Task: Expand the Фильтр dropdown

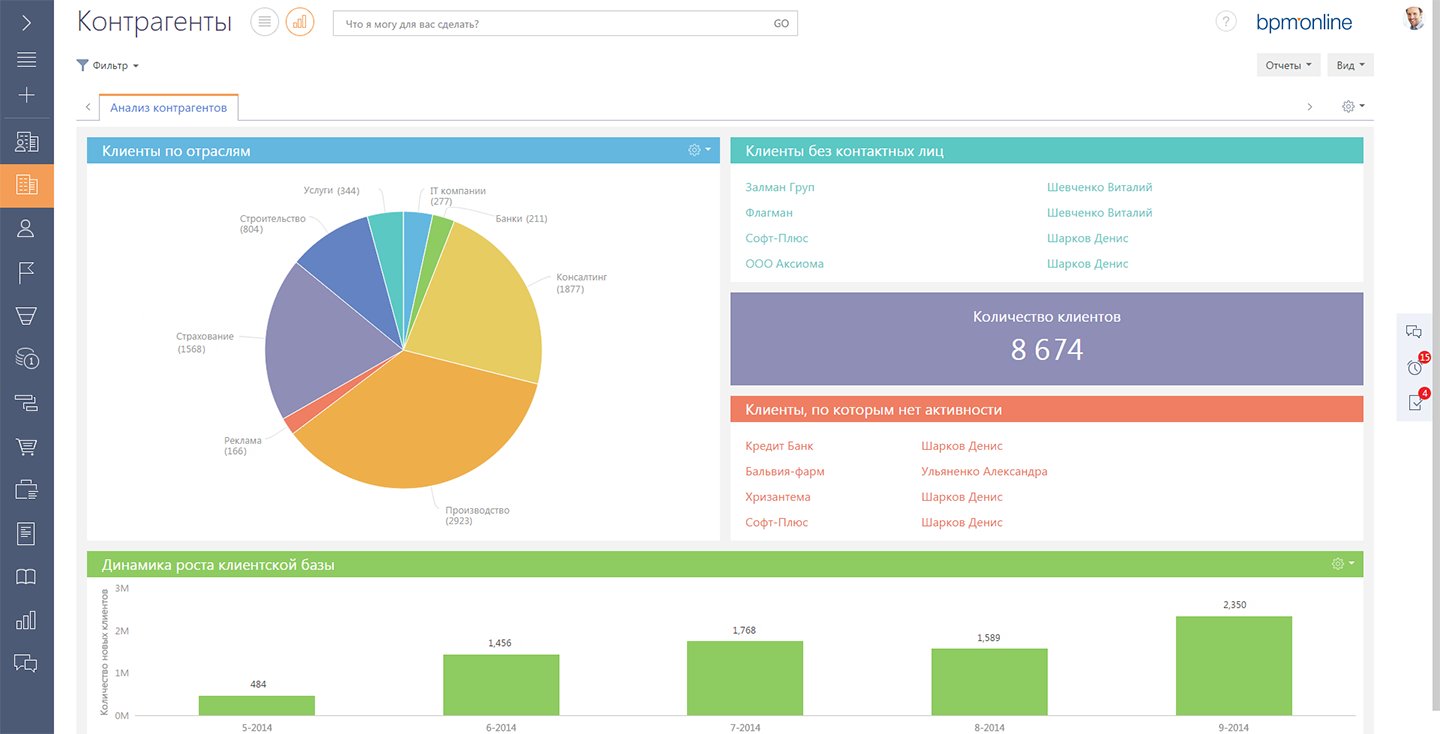Action: pos(108,66)
